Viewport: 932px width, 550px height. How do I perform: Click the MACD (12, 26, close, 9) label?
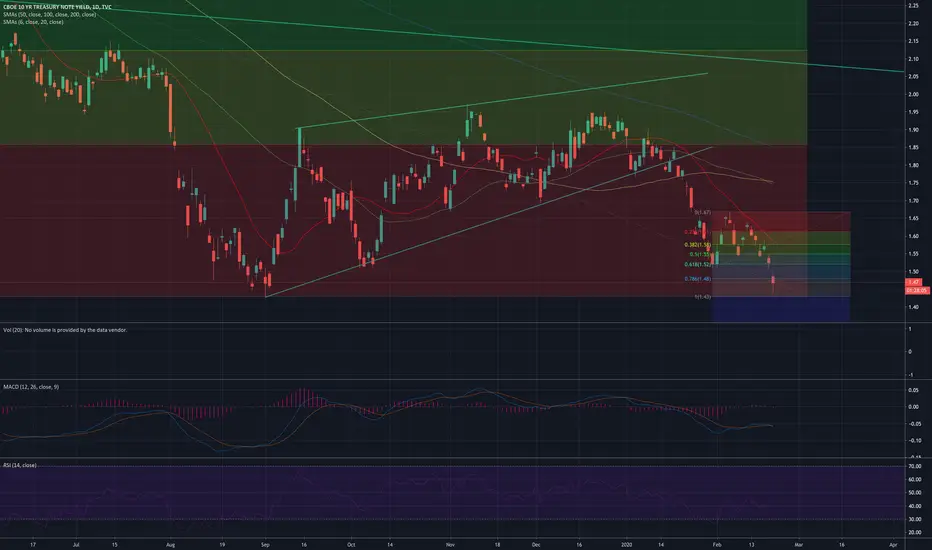click(31, 387)
